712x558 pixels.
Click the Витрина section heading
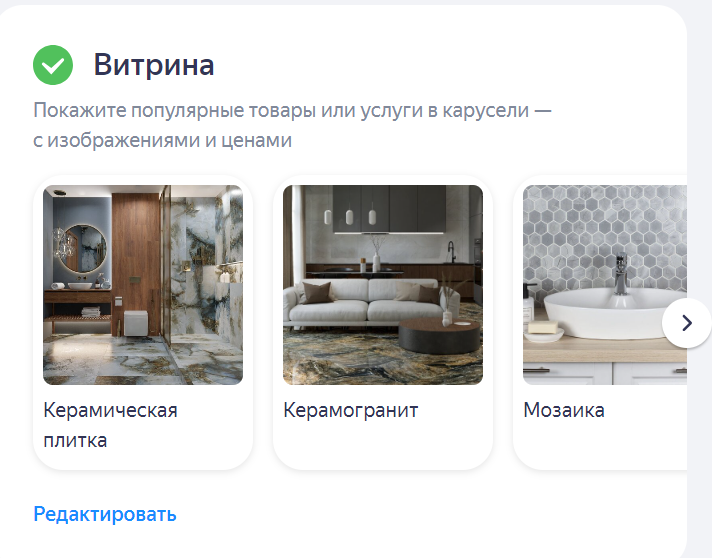(x=154, y=64)
